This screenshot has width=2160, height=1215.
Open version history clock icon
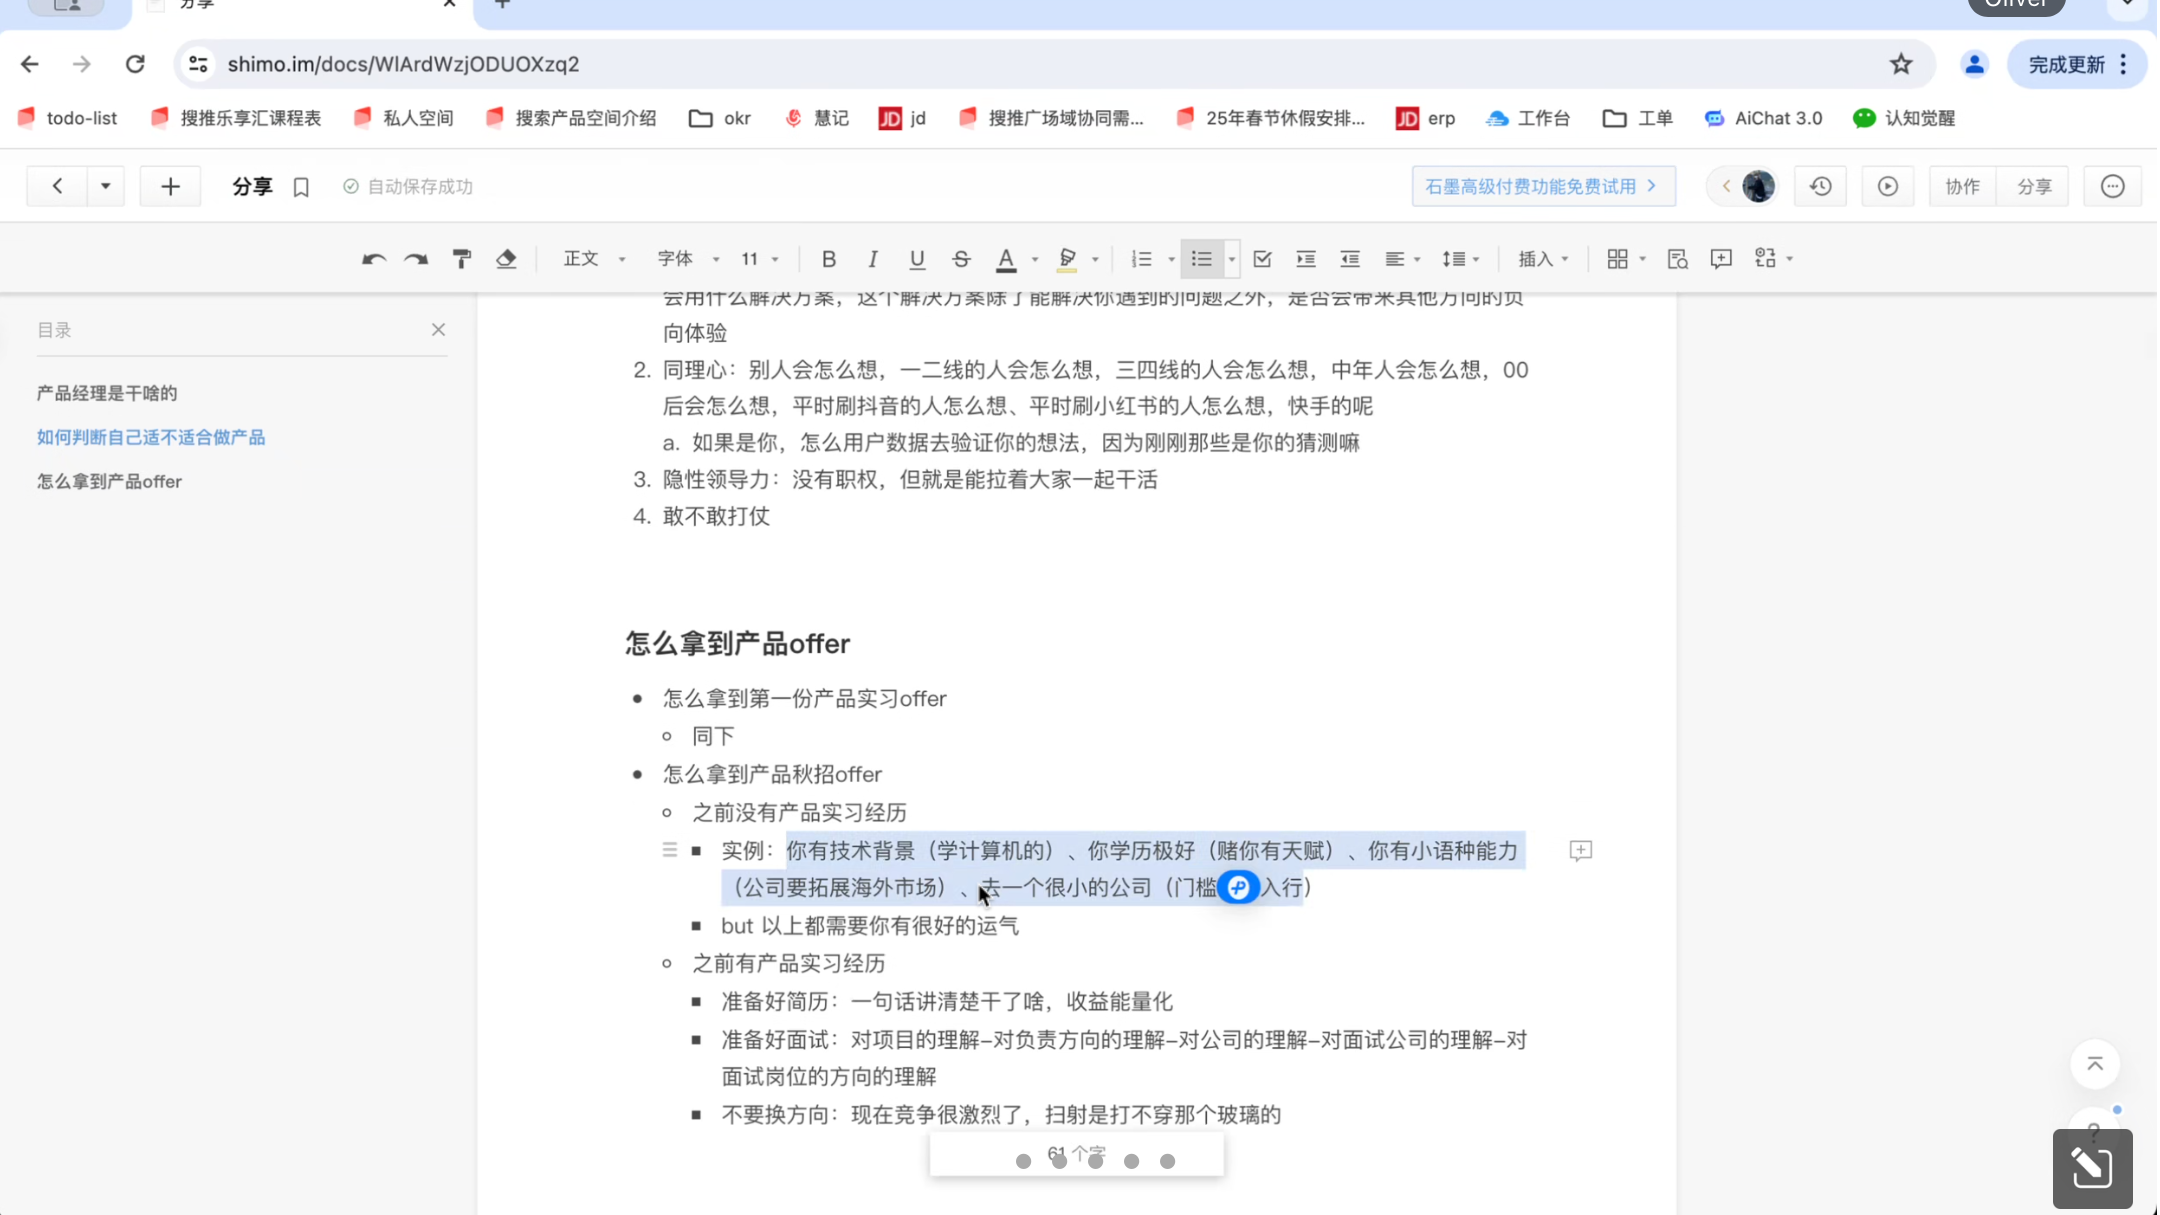1820,187
